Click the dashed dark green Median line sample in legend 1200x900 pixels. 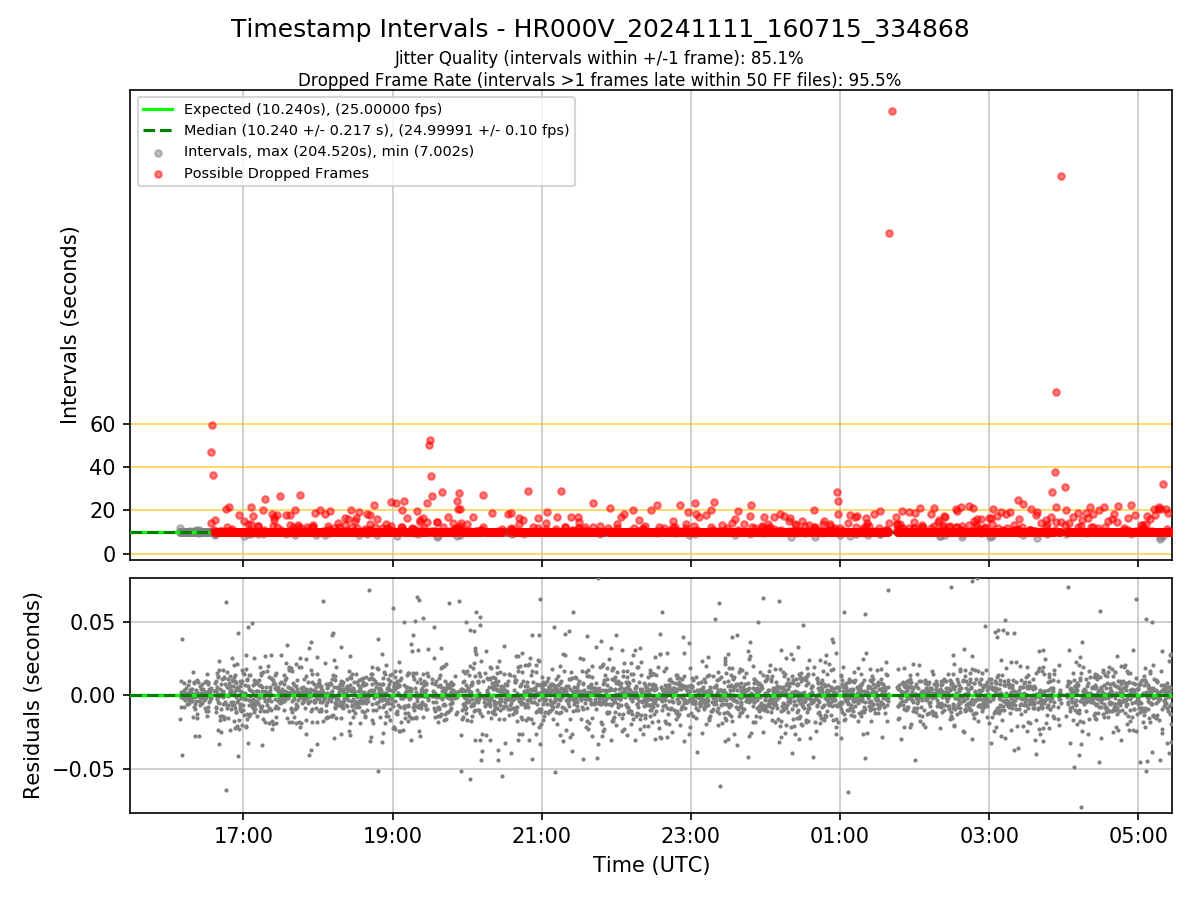click(159, 130)
